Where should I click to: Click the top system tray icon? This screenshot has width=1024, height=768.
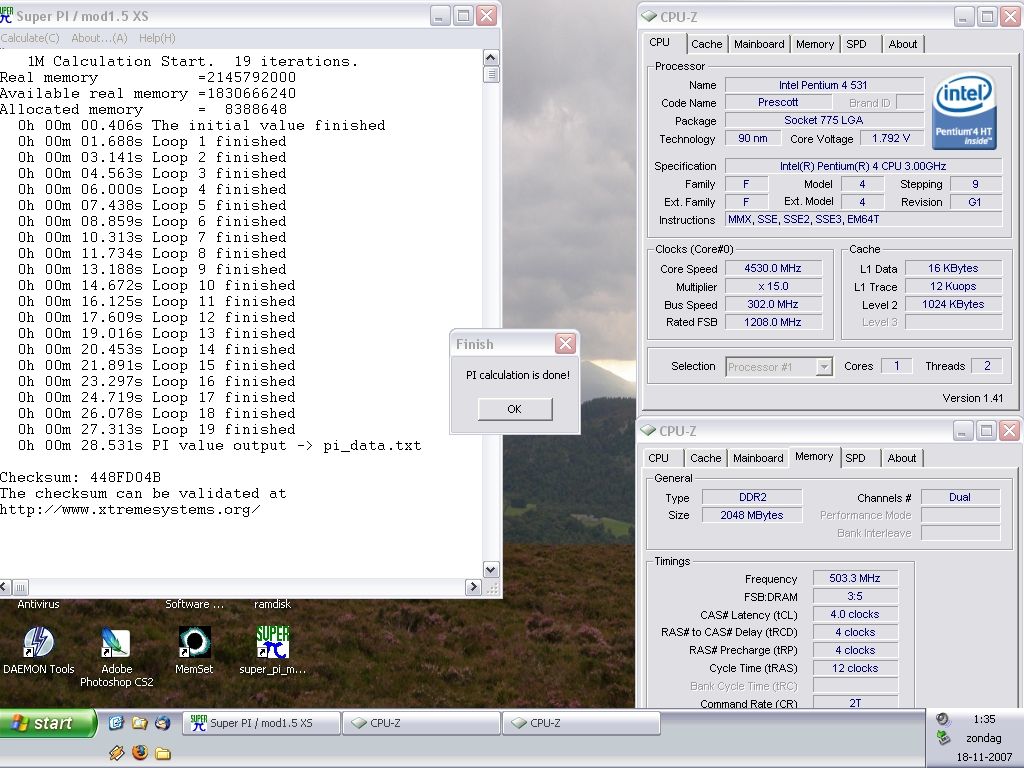click(942, 719)
